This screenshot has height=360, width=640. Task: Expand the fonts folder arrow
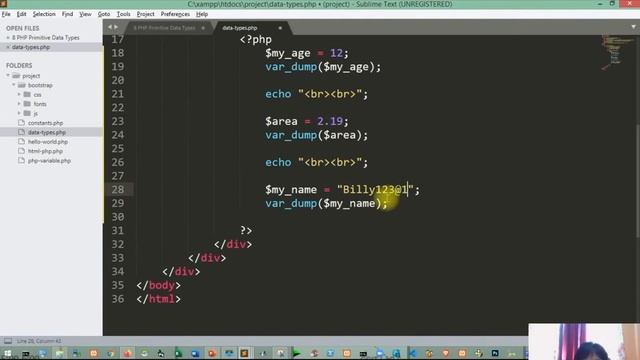pos(19,104)
